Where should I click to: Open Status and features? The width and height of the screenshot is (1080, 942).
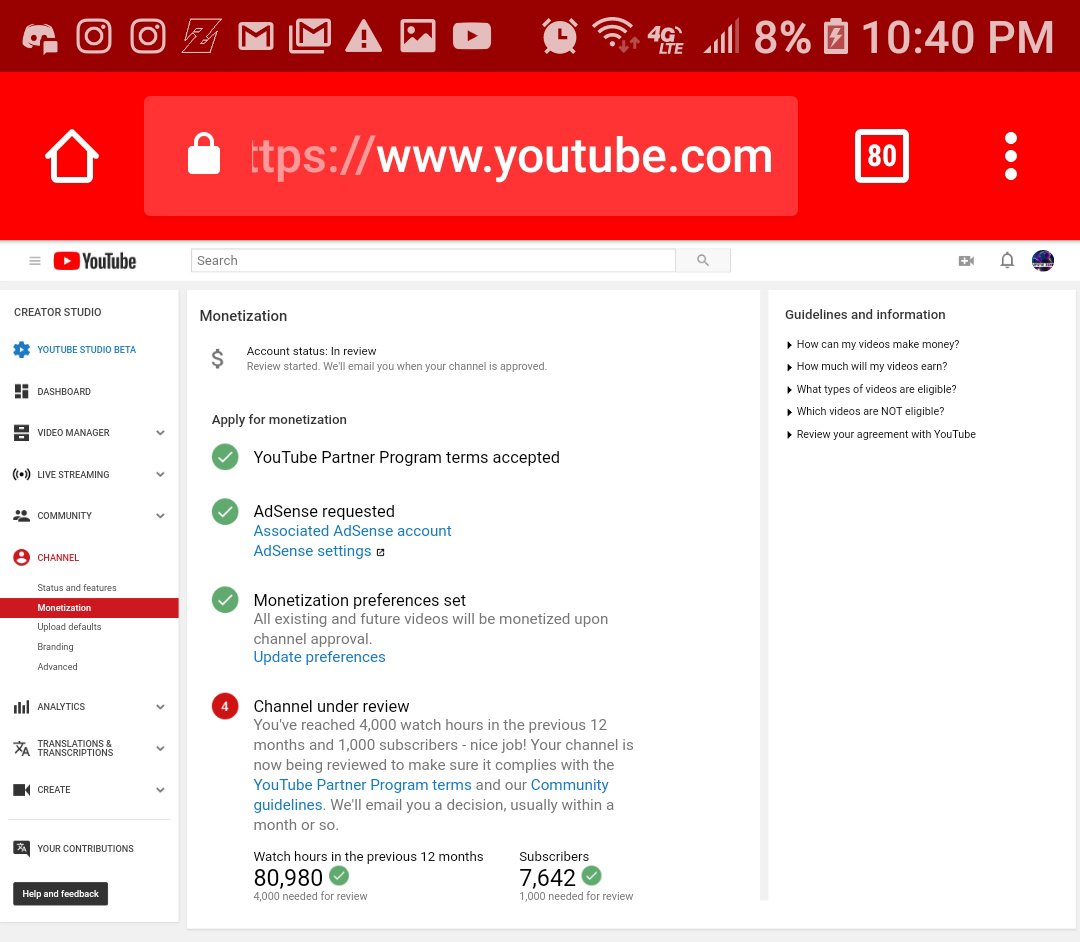pos(77,588)
